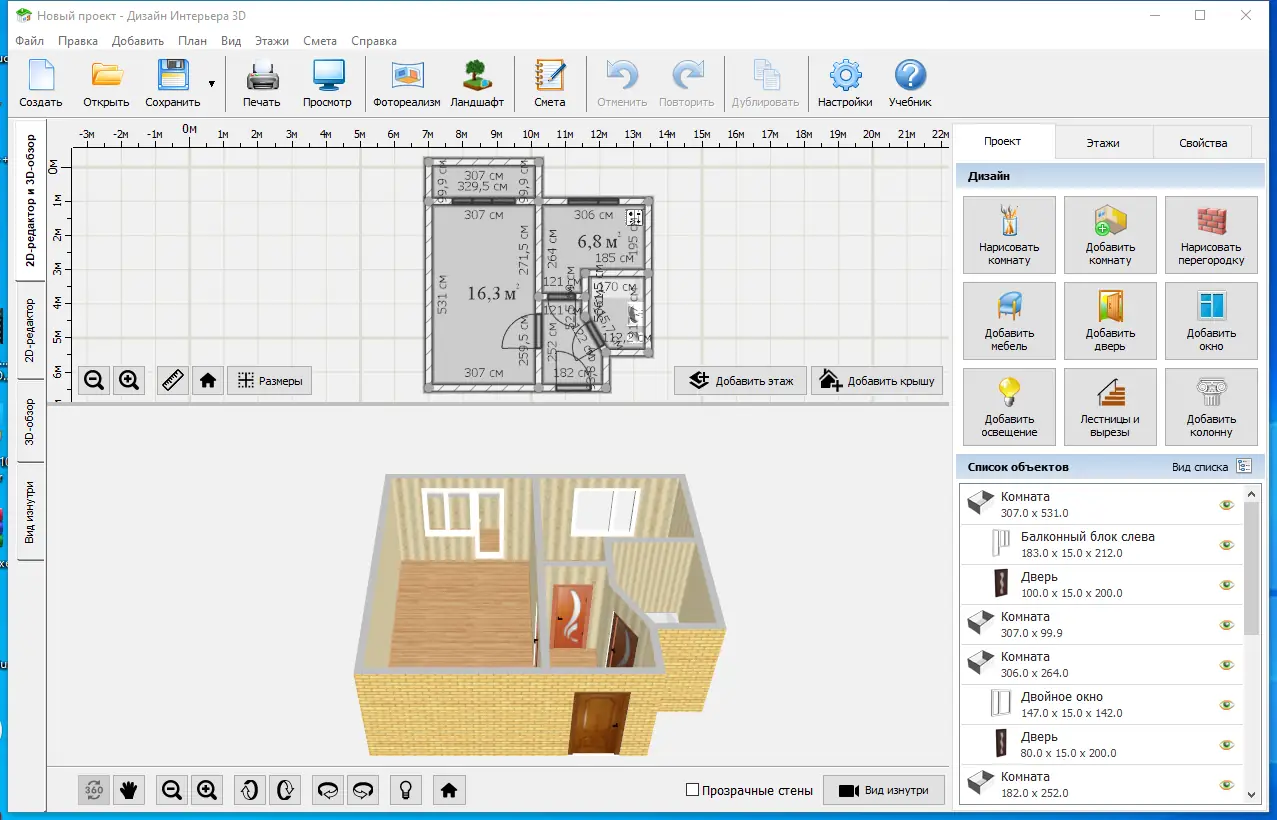Reset 3D view with home icon
The height and width of the screenshot is (820, 1277).
449,790
